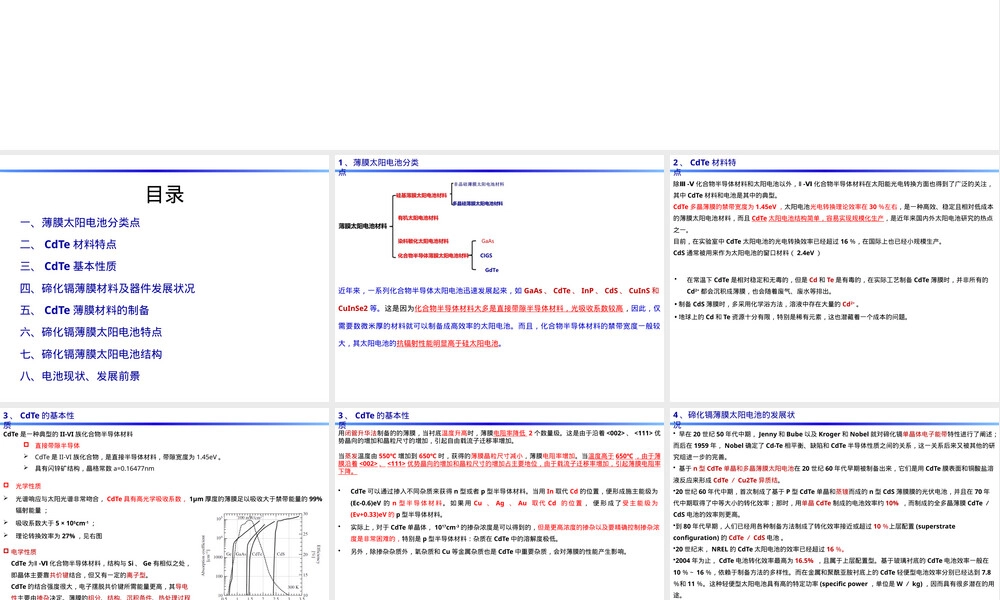The image size is (1000, 600).
Task: Click the 非晶硅薄膜太阳电池材料 leaf label
Action: coord(478,184)
